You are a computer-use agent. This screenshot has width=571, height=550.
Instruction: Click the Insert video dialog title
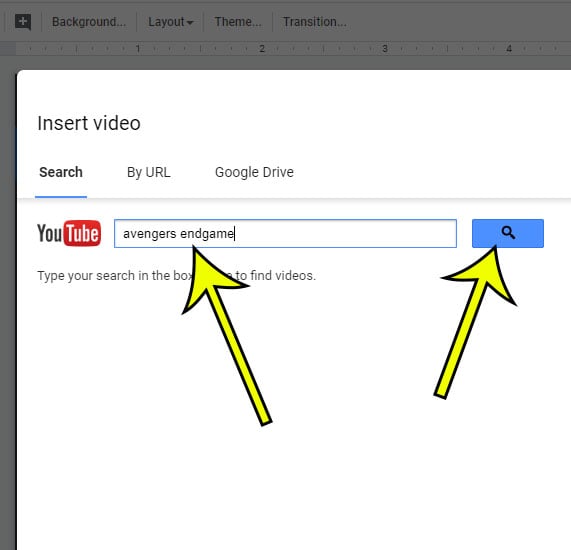[x=89, y=123]
